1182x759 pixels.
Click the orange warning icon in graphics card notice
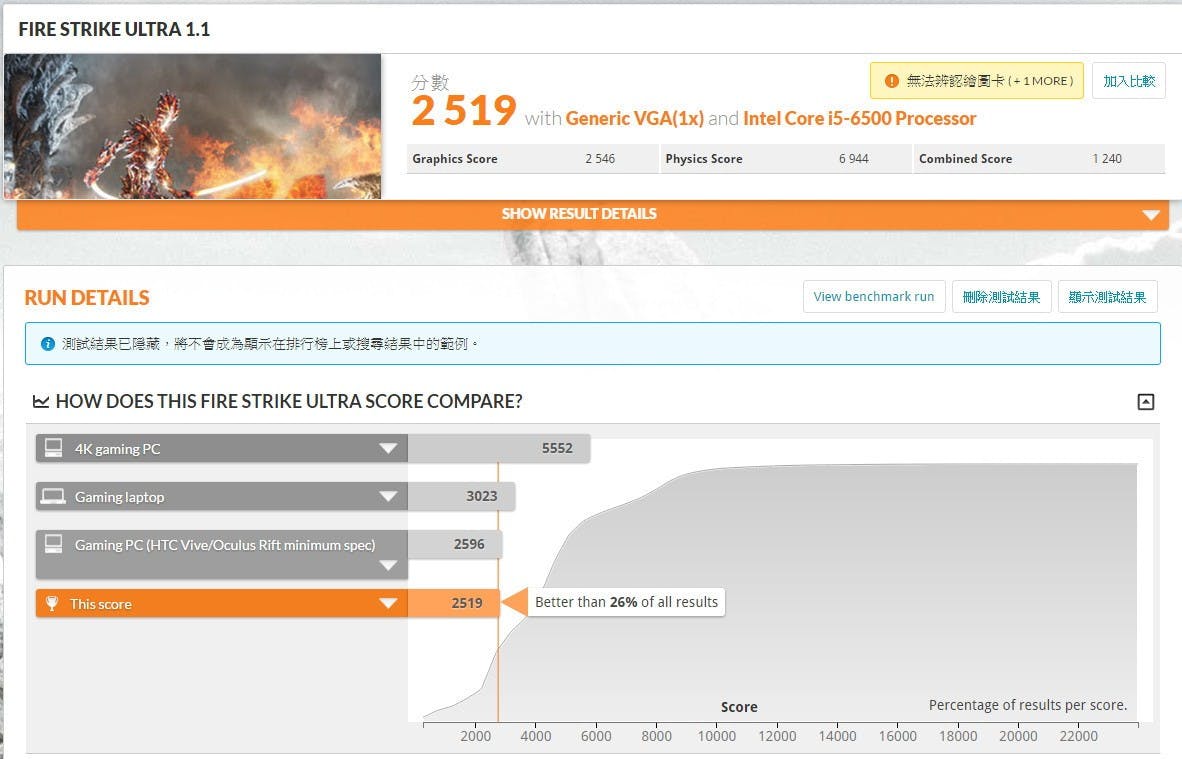[x=891, y=81]
